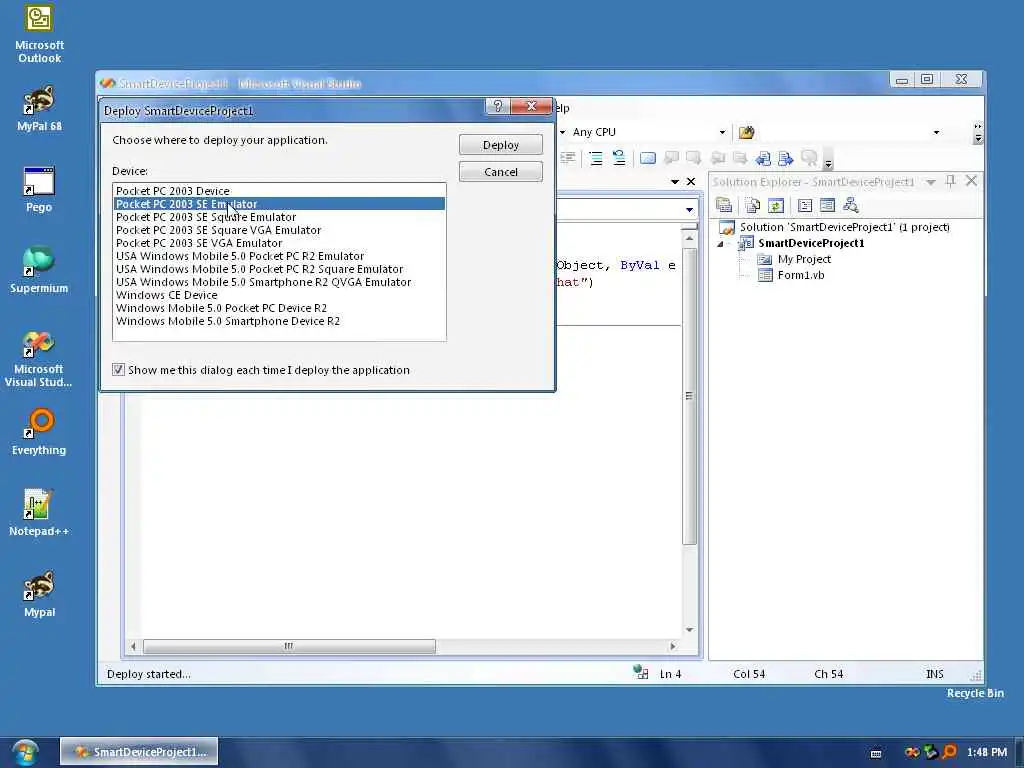Click View Class Diagram icon in Solution Explorer
The height and width of the screenshot is (768, 1024).
(850, 206)
